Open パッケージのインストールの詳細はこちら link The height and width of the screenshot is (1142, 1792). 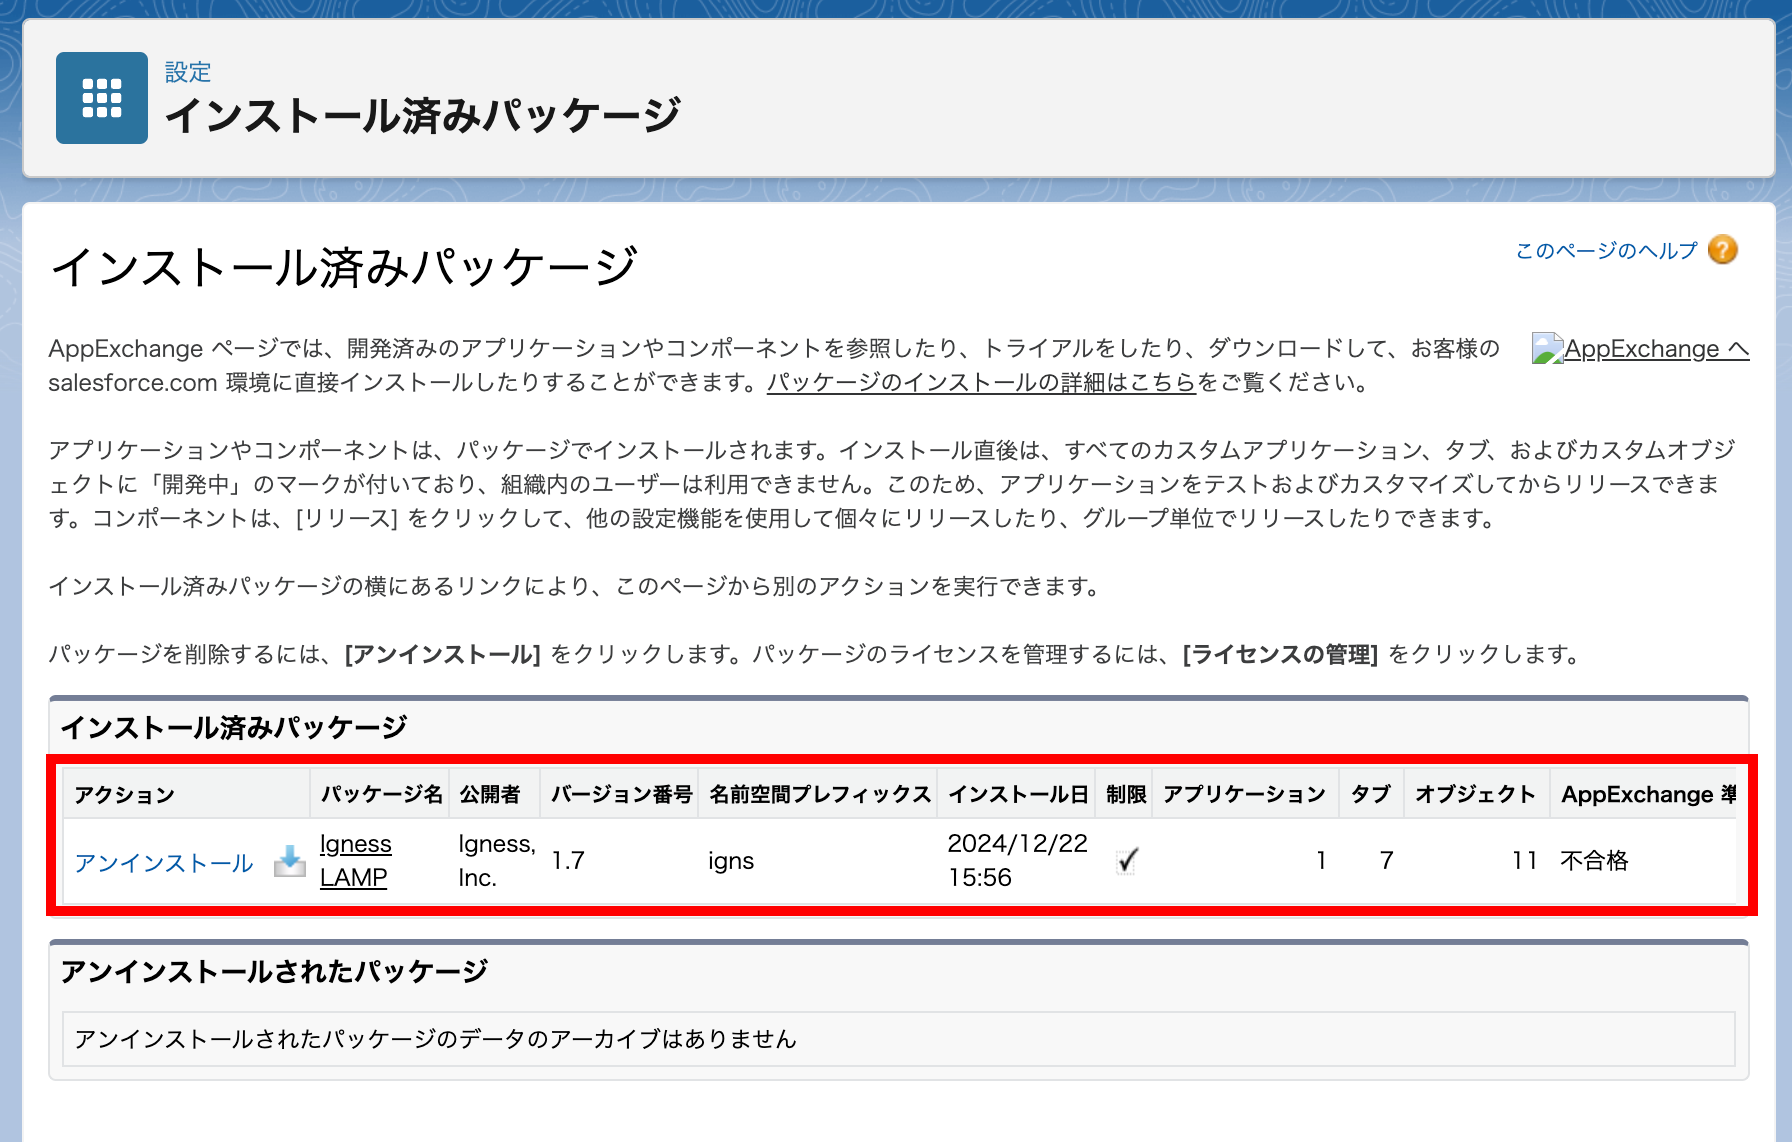[980, 383]
